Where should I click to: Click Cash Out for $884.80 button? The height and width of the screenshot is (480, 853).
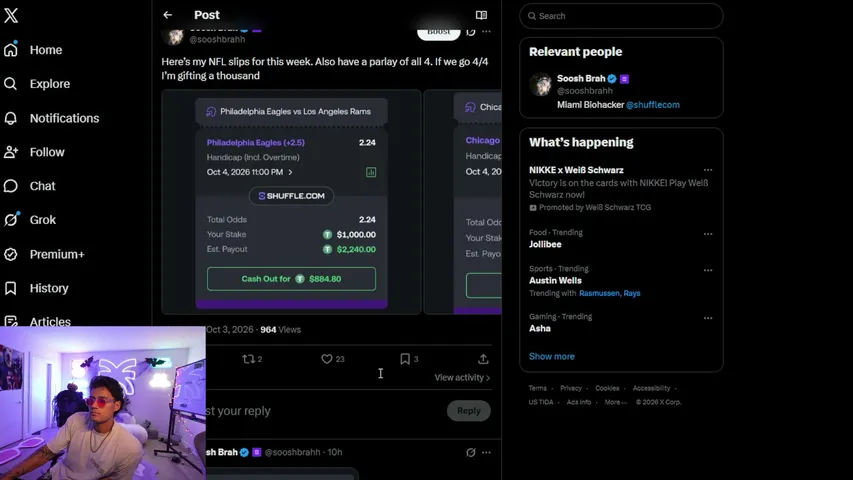point(291,279)
